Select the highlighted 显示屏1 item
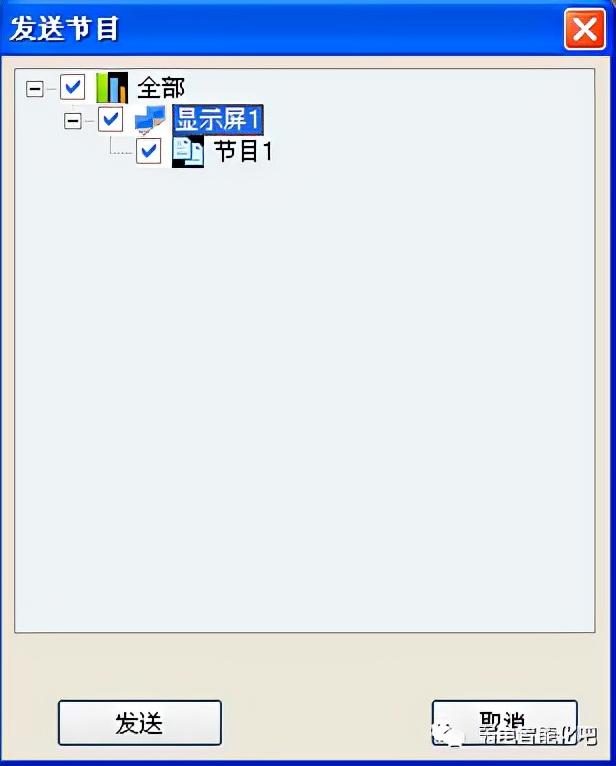This screenshot has width=616, height=766. [218, 119]
